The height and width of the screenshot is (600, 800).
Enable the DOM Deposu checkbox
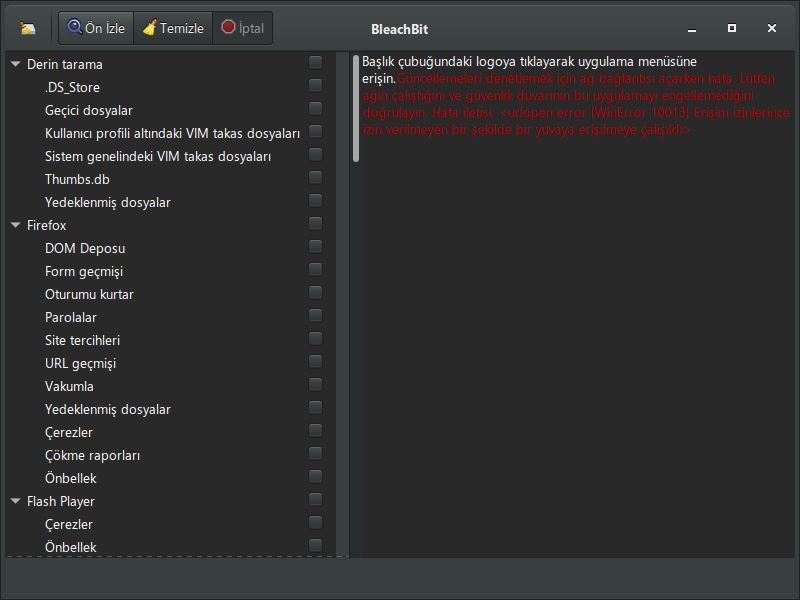(315, 246)
